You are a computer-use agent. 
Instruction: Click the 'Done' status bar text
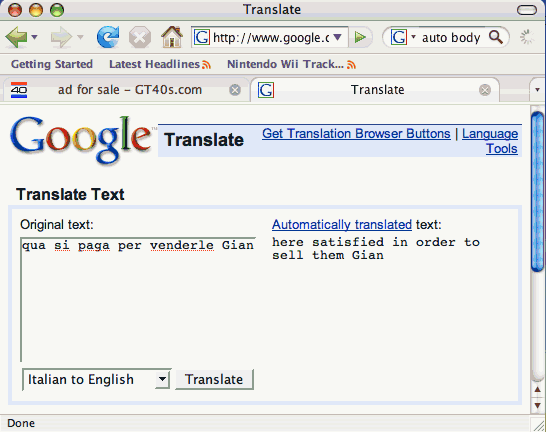pyautogui.click(x=21, y=423)
